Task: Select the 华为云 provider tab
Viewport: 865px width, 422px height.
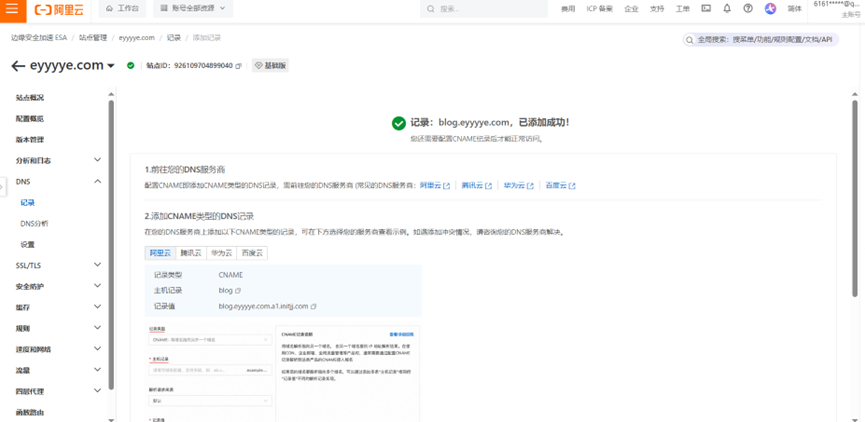Action: coord(222,253)
